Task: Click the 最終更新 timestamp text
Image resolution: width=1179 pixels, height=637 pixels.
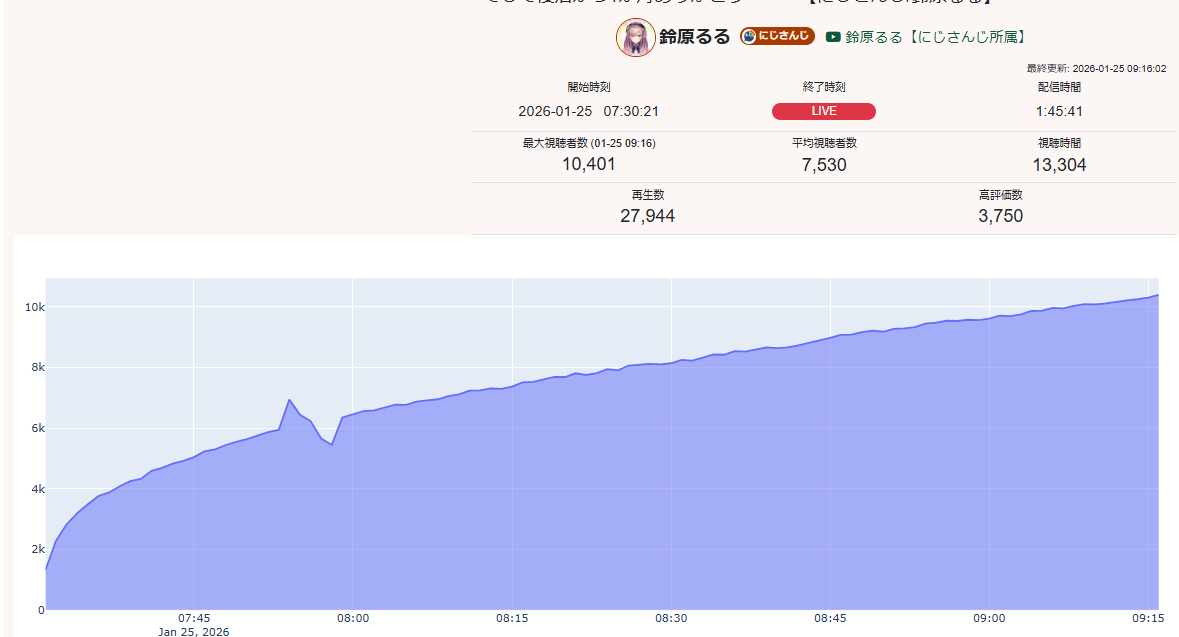Action: point(1096,68)
